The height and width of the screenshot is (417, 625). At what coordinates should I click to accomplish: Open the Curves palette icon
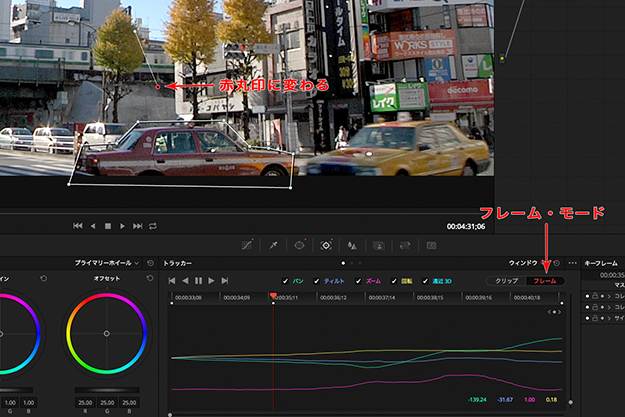point(247,244)
